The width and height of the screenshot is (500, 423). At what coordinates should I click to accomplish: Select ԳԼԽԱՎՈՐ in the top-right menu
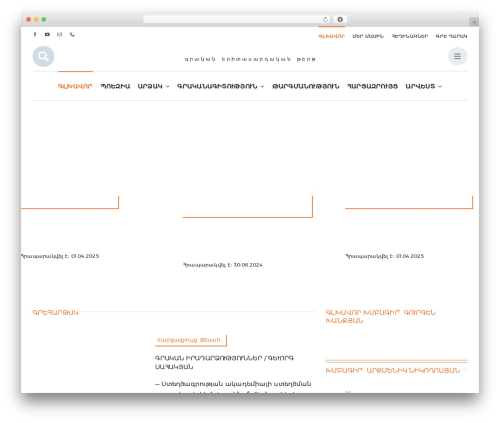tap(331, 36)
